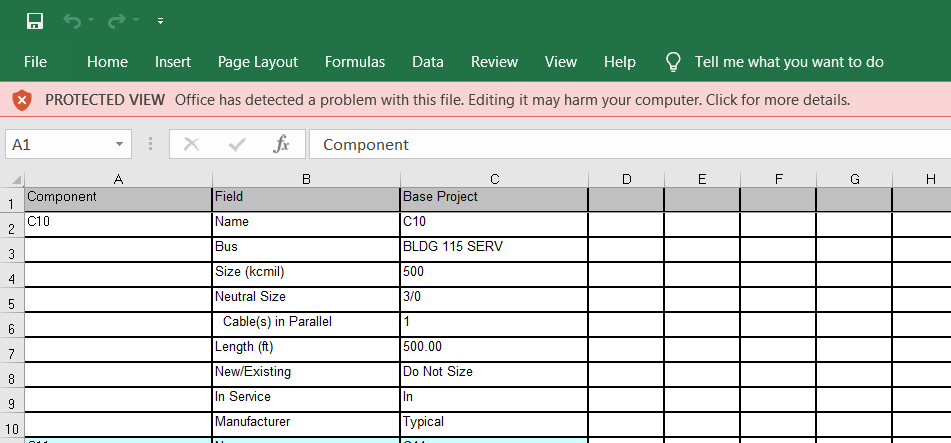951x443 pixels.
Task: Click the Protected View shield icon
Action: 22,100
